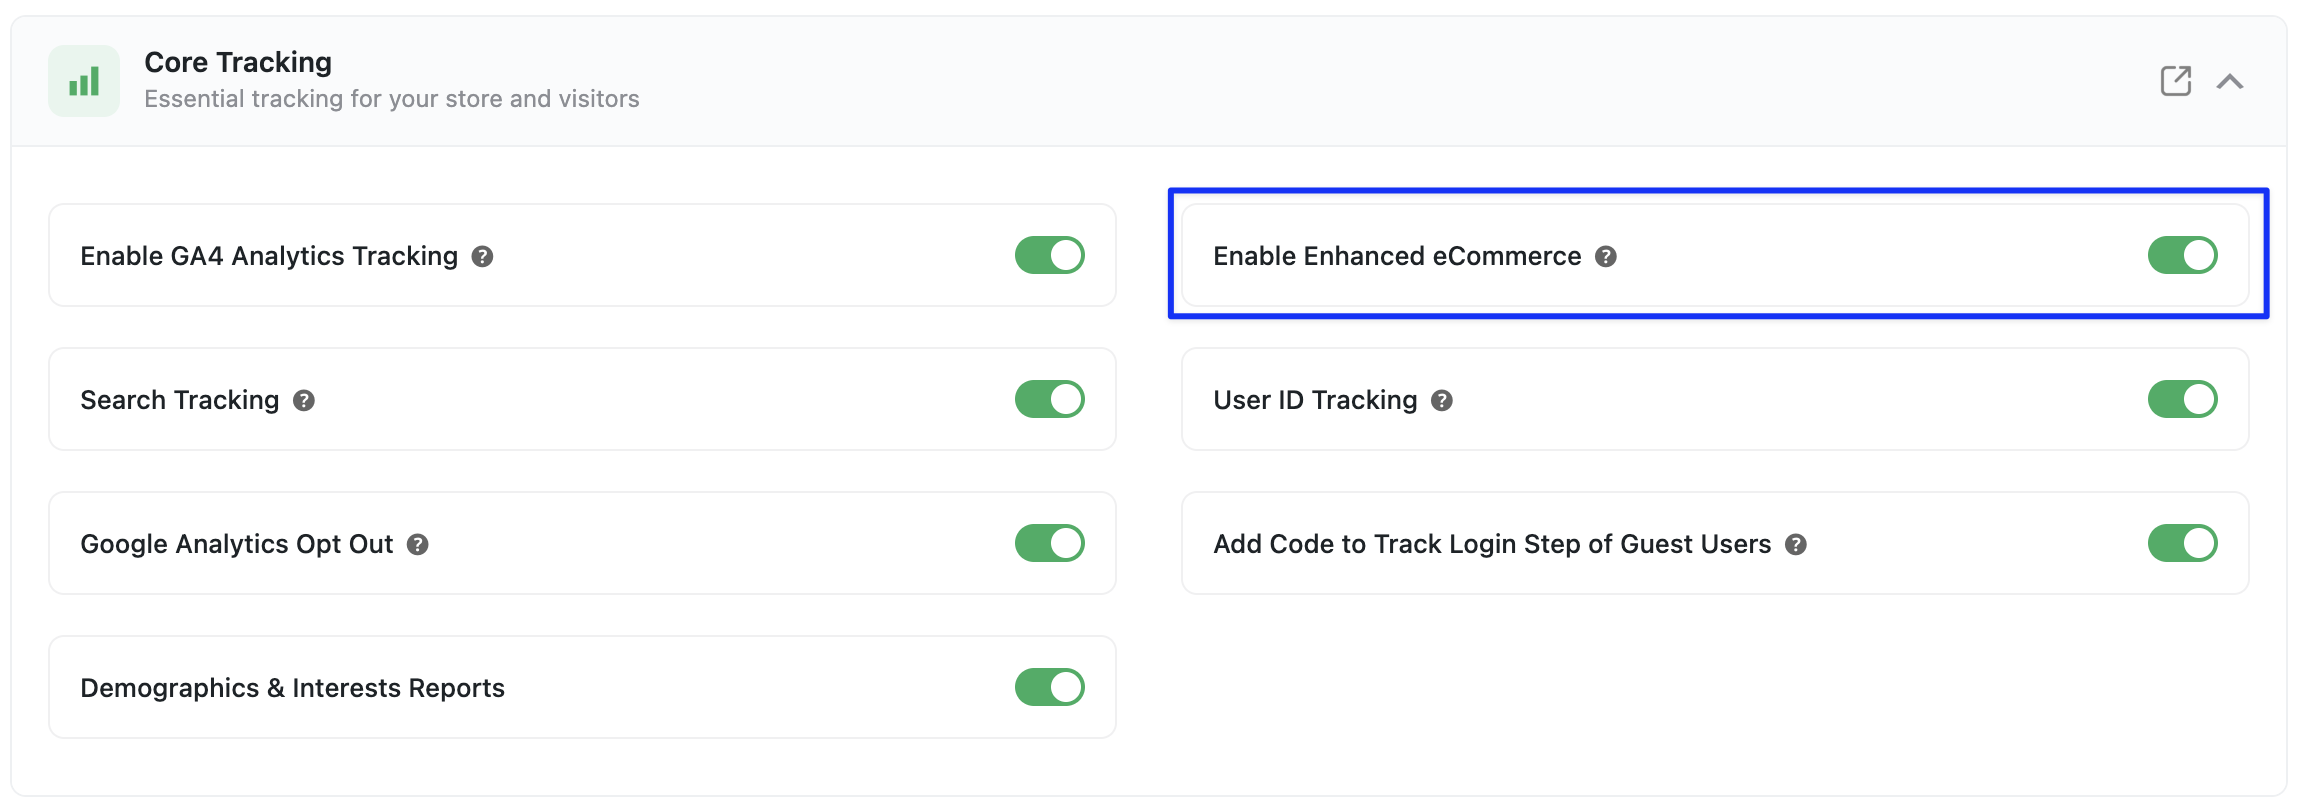This screenshot has width=2300, height=806.
Task: Turn off Search Tracking toggle
Action: 1050,399
